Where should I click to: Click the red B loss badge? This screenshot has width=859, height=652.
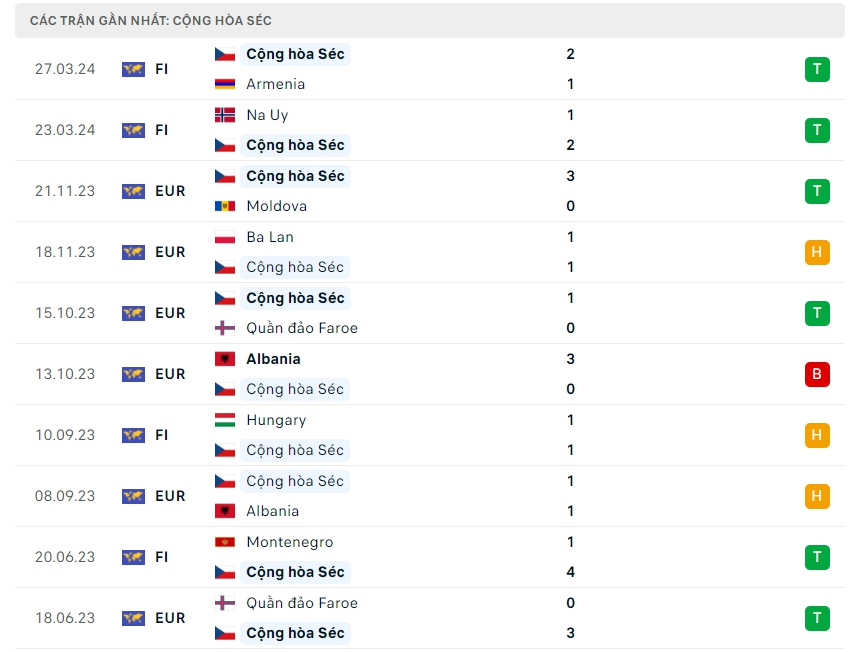pos(816,374)
